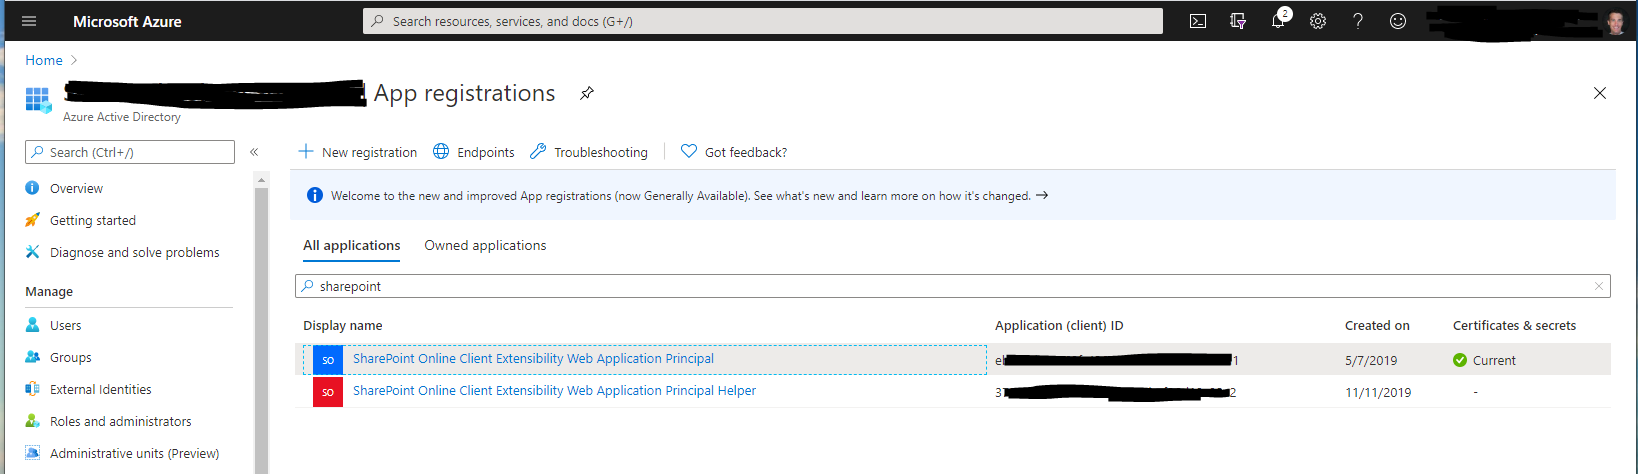The image size is (1638, 474).
Task: Click the 11/11/2019 created date cell
Action: coord(1378,392)
